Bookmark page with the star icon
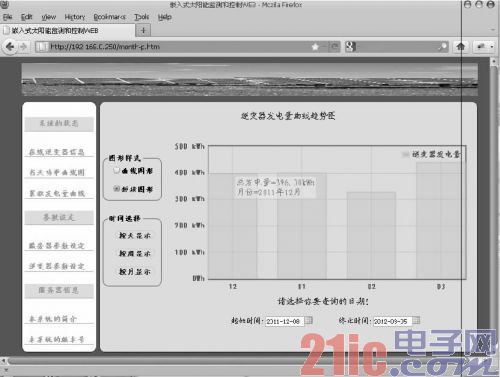Viewport: 500px width, 377px height. click(x=315, y=47)
